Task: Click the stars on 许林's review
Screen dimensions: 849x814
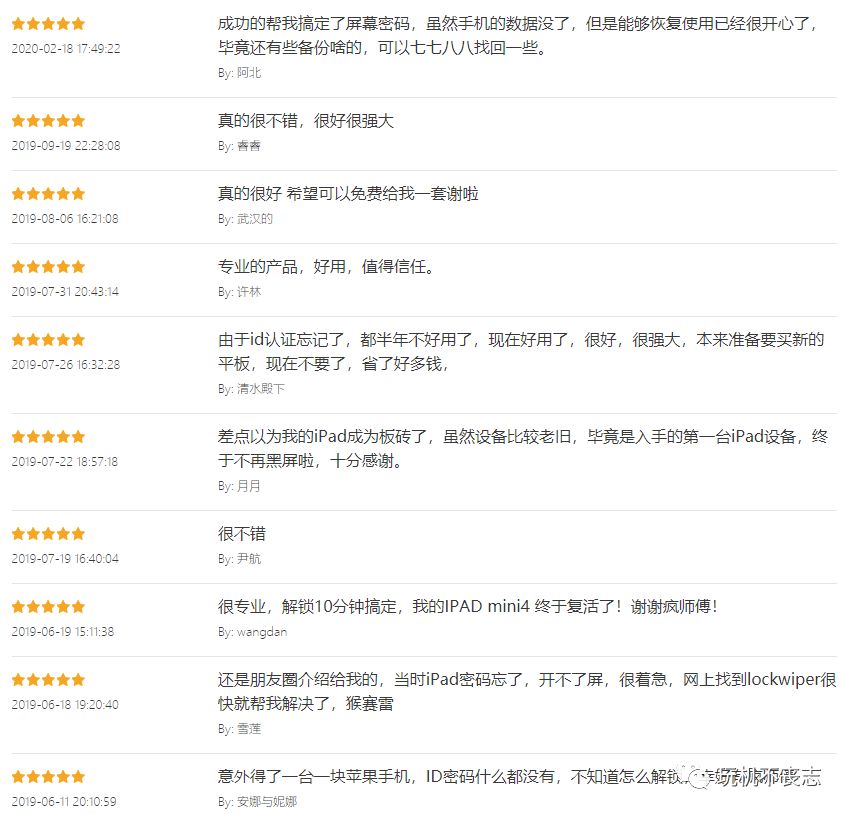Action: 48,267
